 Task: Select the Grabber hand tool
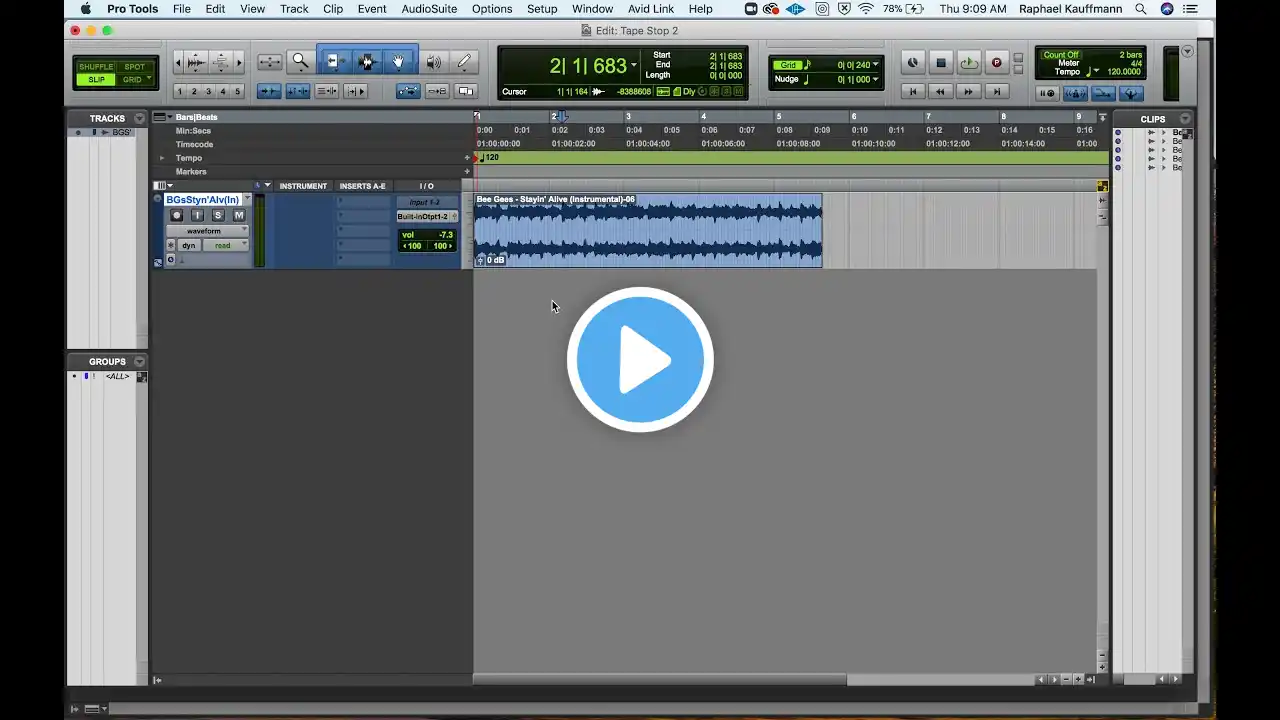(x=398, y=62)
